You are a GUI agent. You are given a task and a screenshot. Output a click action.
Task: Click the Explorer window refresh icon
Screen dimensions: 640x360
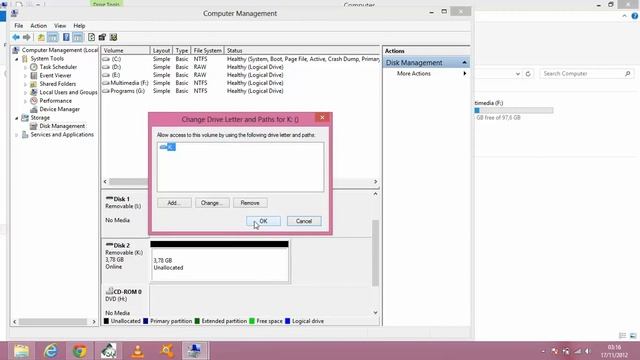pyautogui.click(x=528, y=74)
